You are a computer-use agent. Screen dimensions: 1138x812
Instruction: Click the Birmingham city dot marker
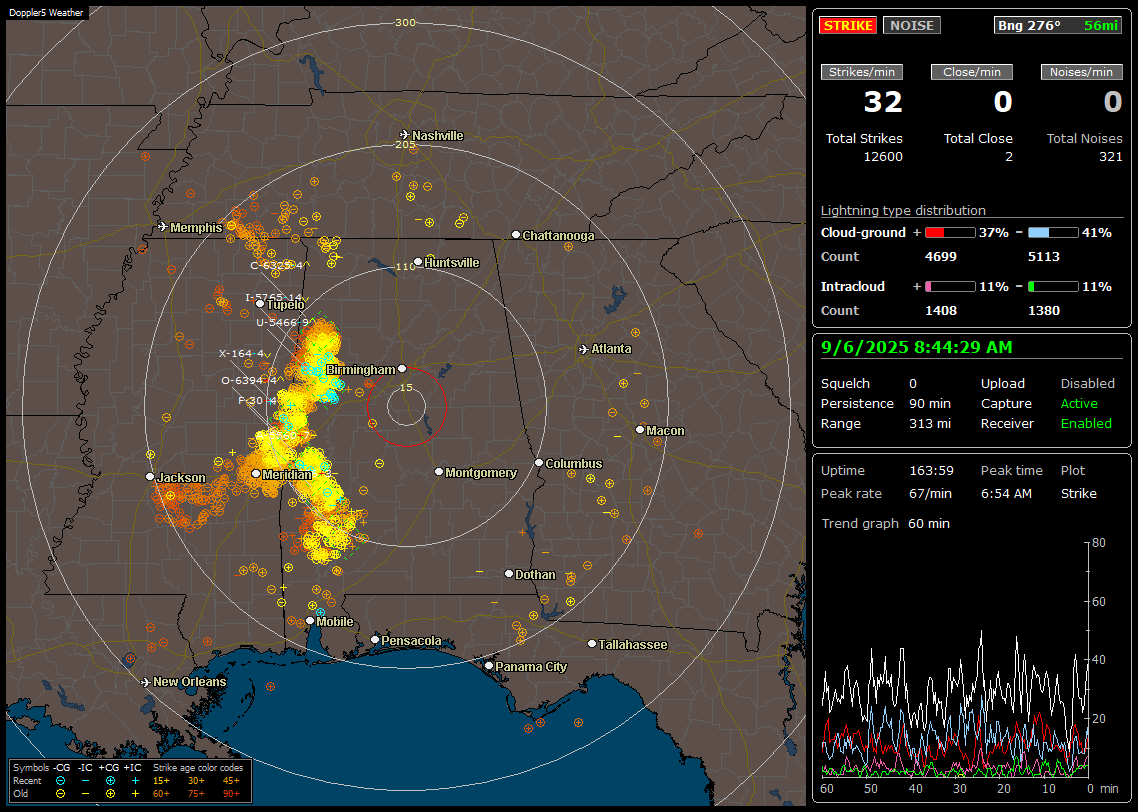402,369
